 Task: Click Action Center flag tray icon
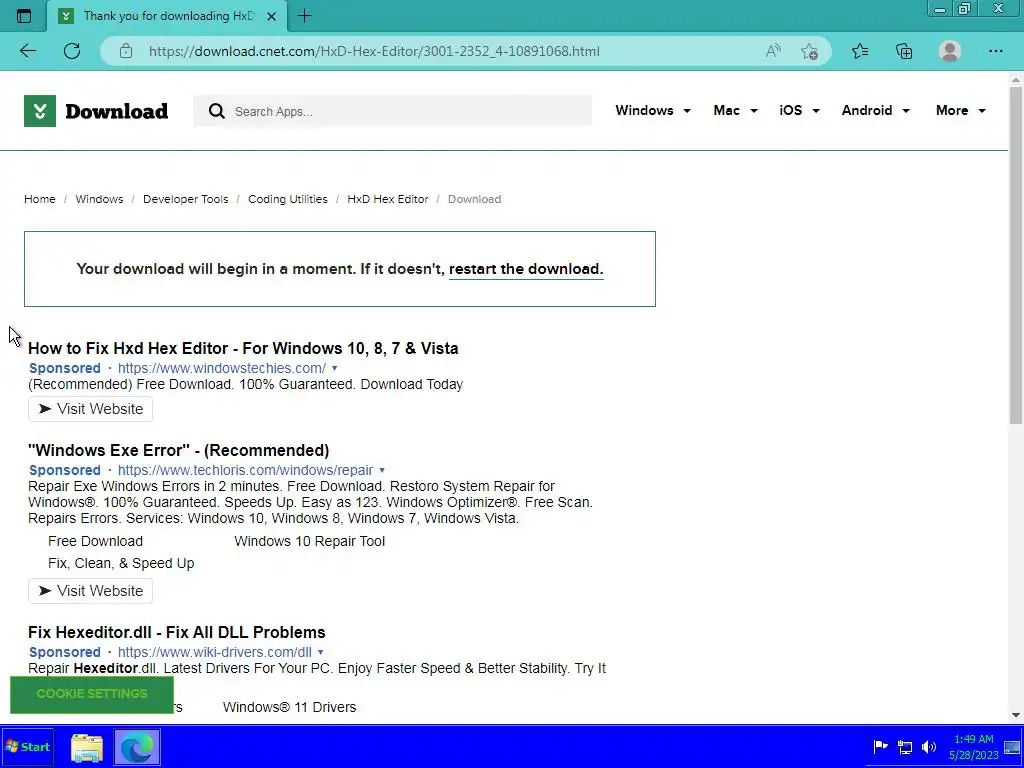(880, 746)
